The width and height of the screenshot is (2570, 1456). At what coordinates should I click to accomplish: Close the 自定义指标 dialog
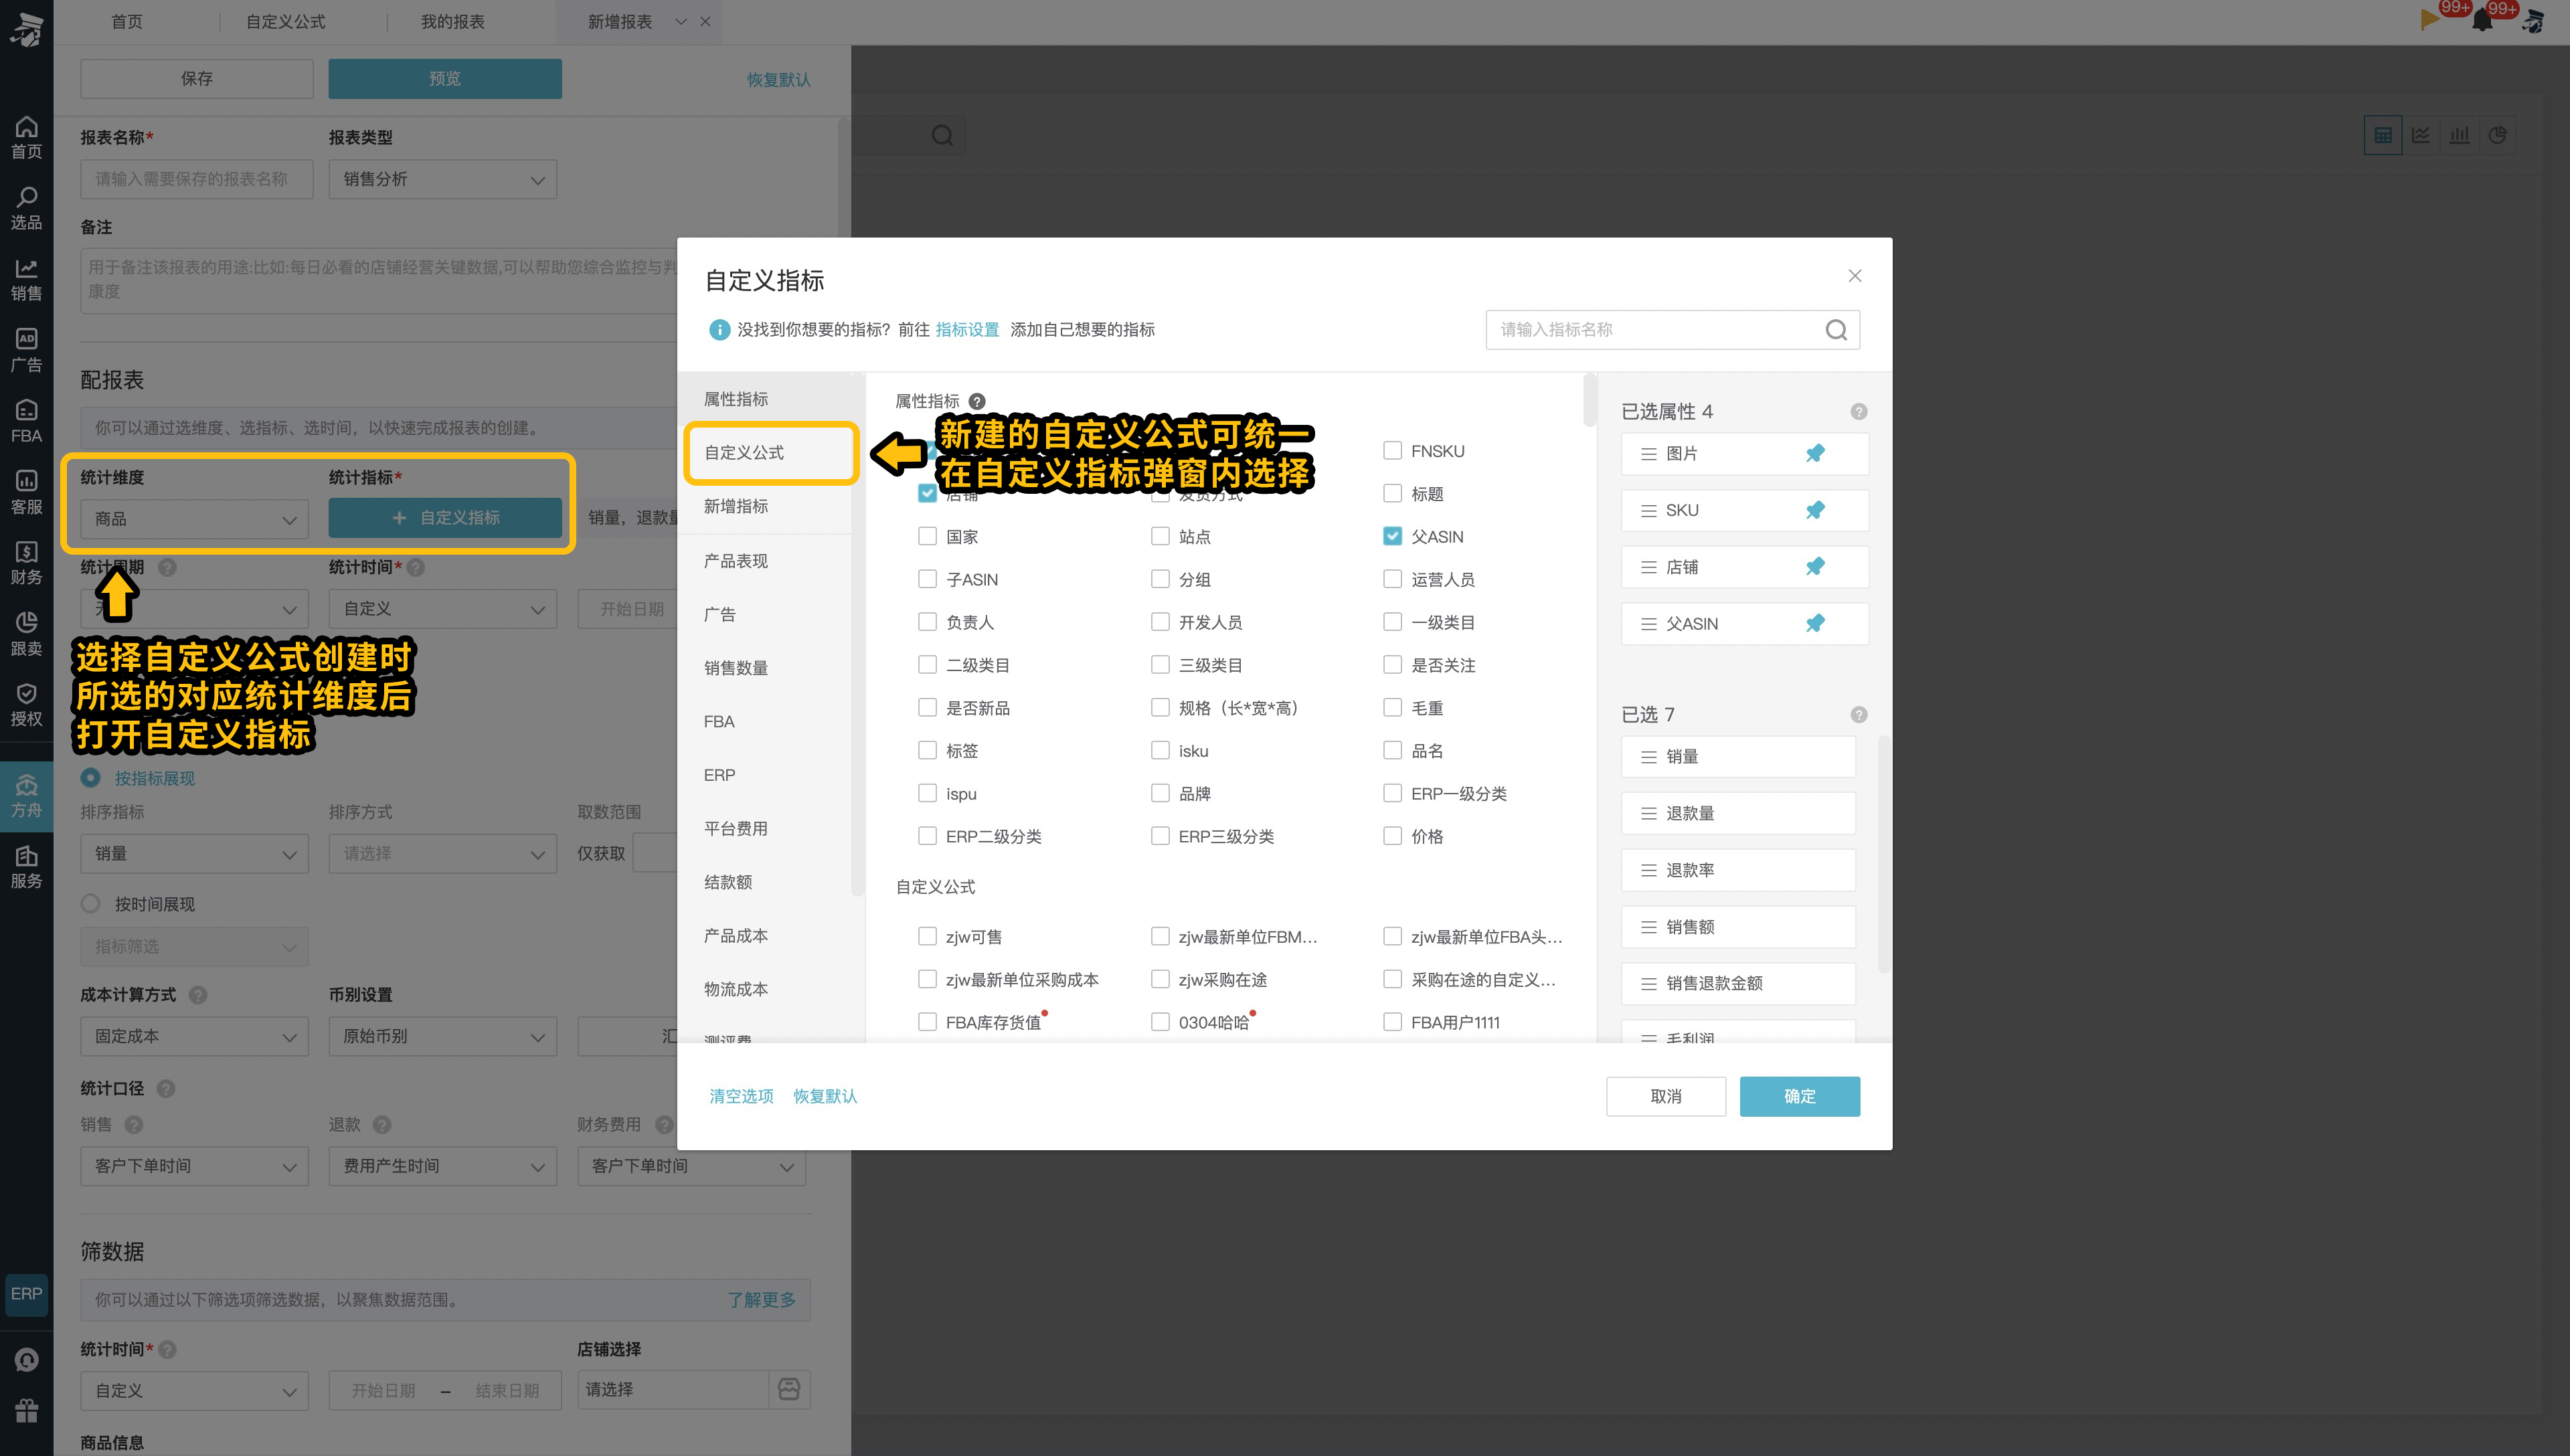[x=1855, y=276]
